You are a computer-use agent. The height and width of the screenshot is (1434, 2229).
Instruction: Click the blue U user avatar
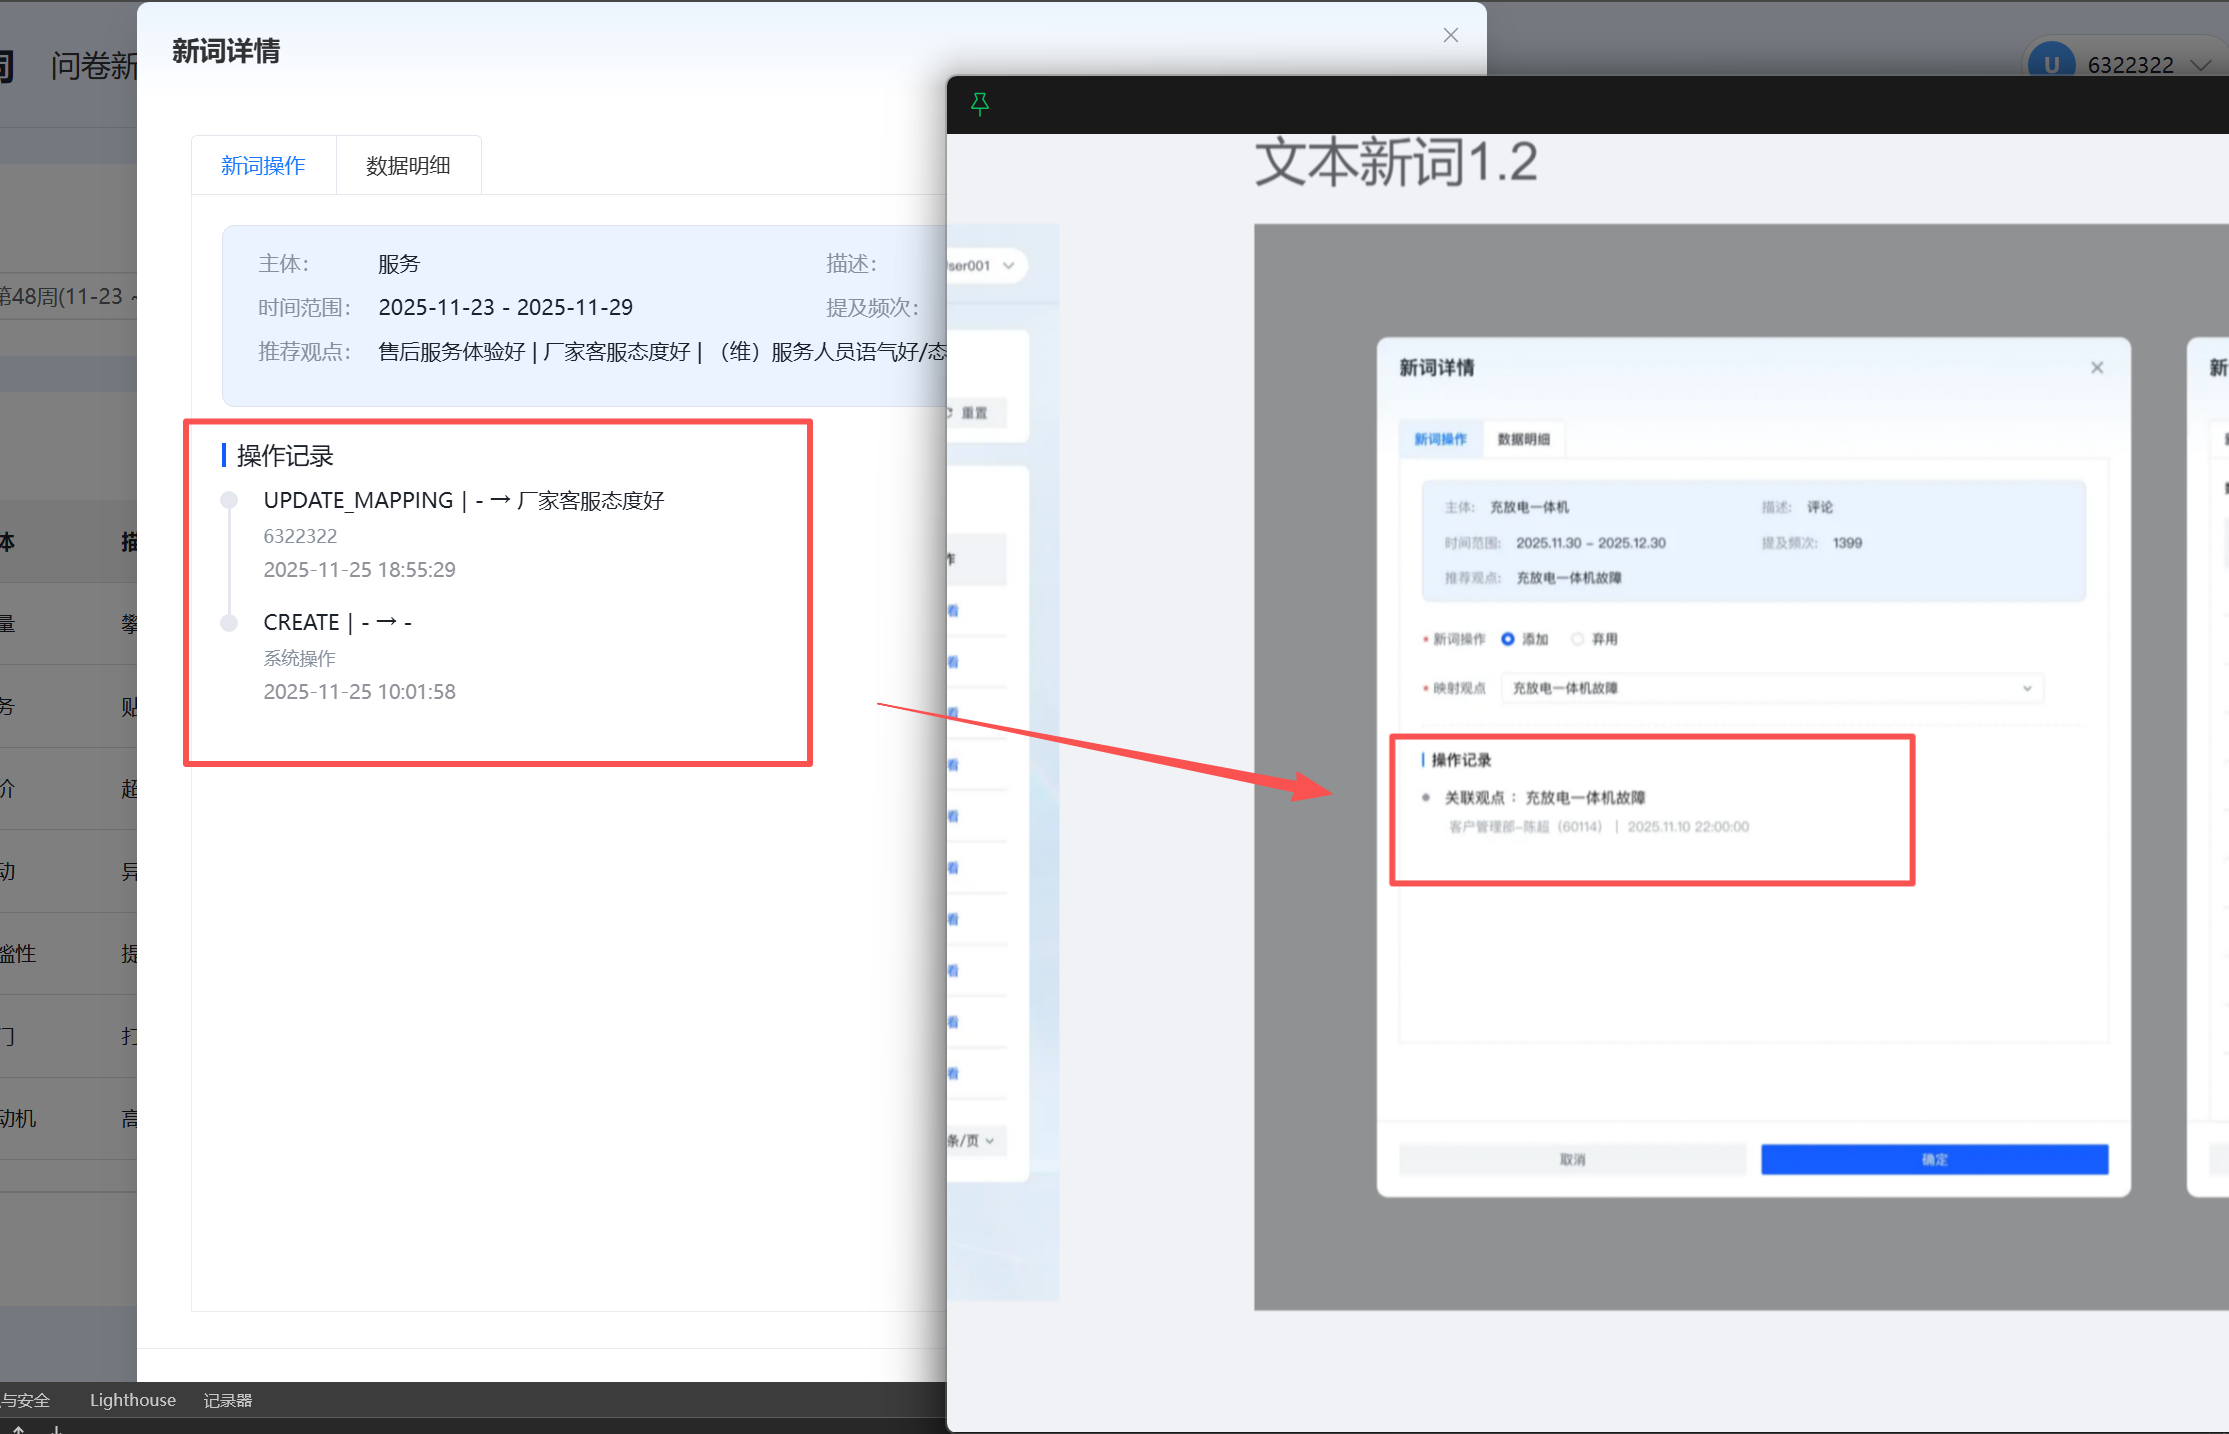click(x=2050, y=64)
